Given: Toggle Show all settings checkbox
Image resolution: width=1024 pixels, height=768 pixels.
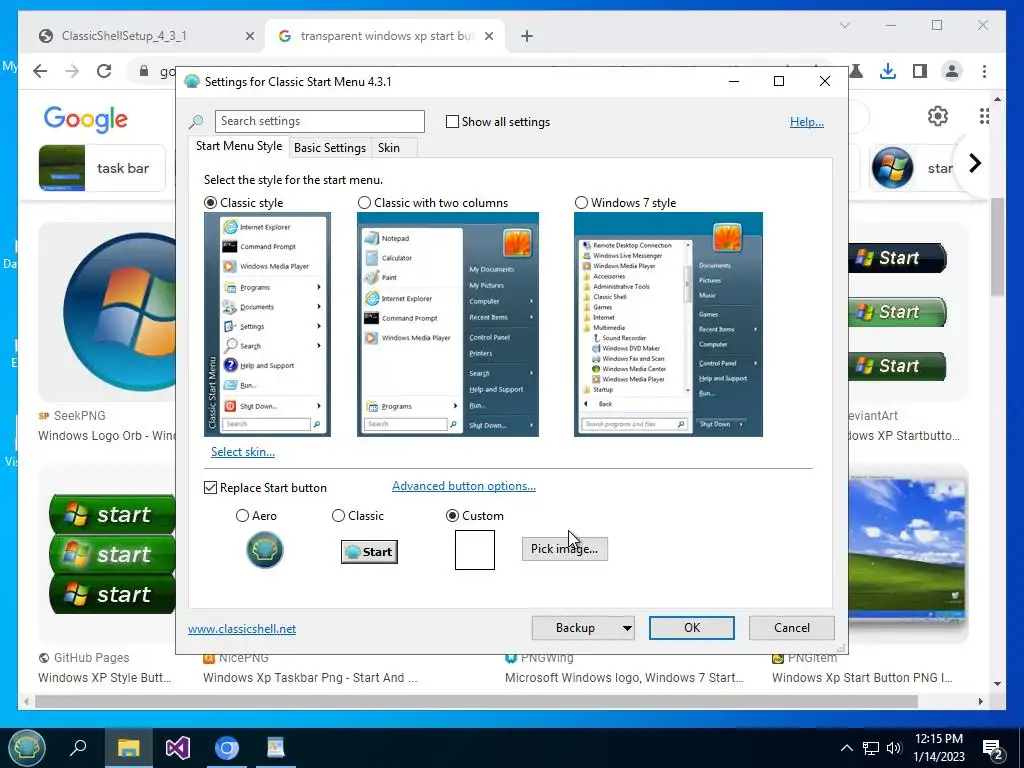Looking at the screenshot, I should point(452,121).
